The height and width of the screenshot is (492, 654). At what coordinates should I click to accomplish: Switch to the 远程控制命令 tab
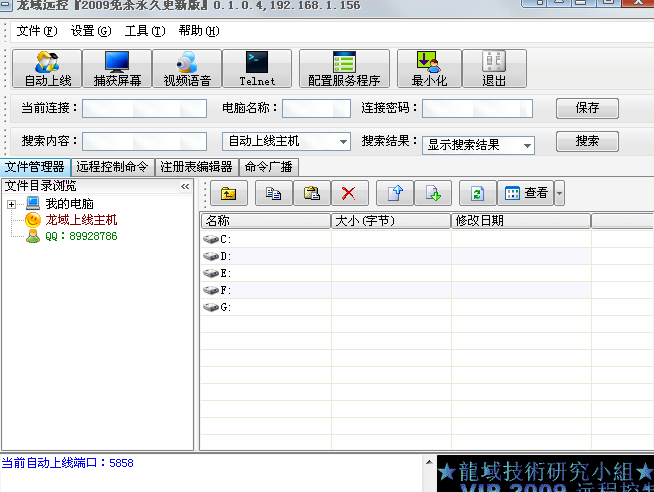tap(113, 167)
